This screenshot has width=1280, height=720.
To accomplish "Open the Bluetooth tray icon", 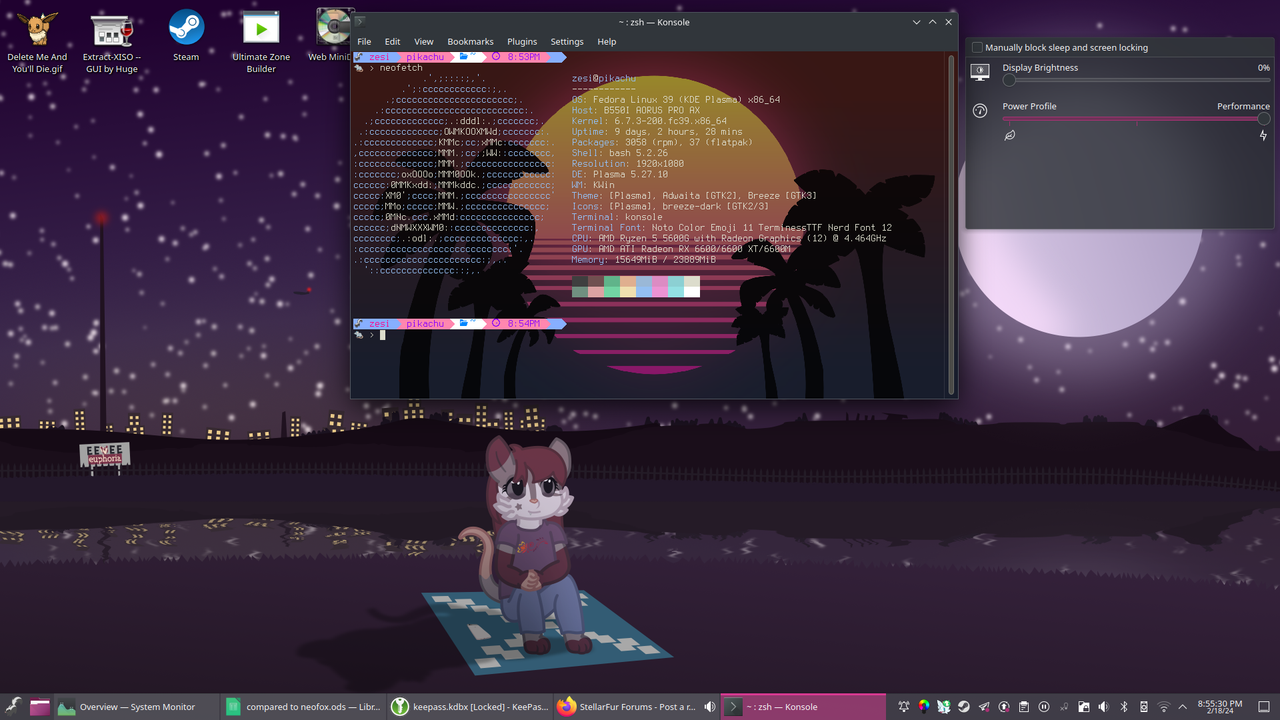I will tap(1123, 707).
